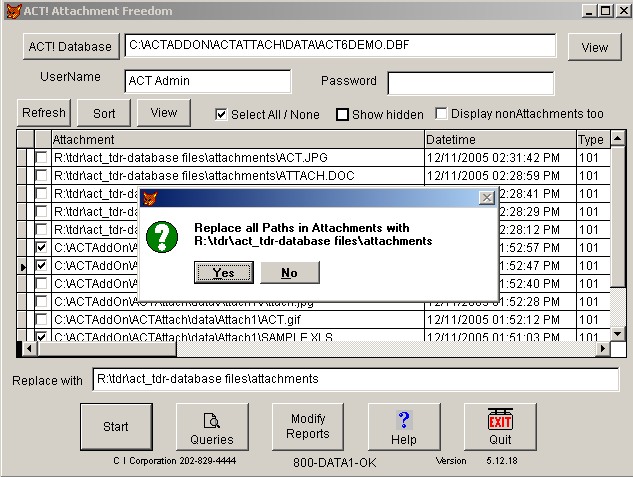Viewport: 633px width, 477px height.
Task: Enable Display nonAttachments too checkbox
Action: pyautogui.click(x=441, y=114)
